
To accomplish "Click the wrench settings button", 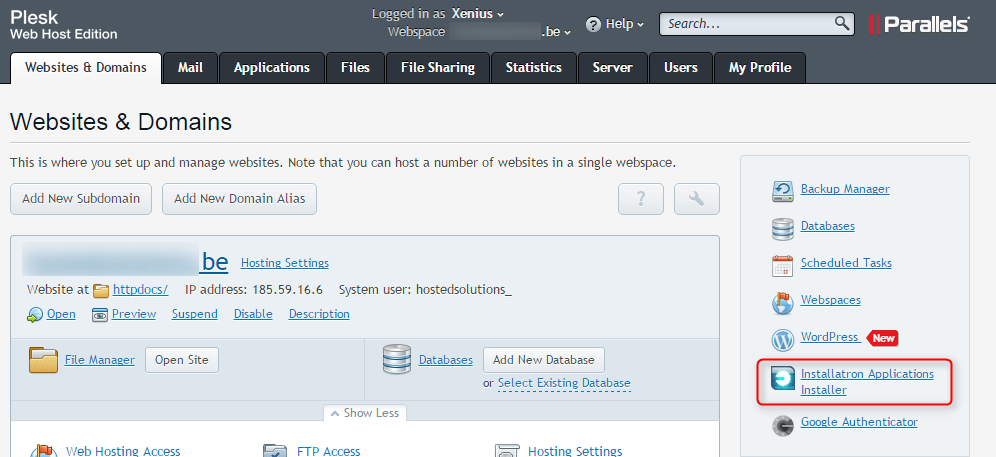I will click(697, 199).
